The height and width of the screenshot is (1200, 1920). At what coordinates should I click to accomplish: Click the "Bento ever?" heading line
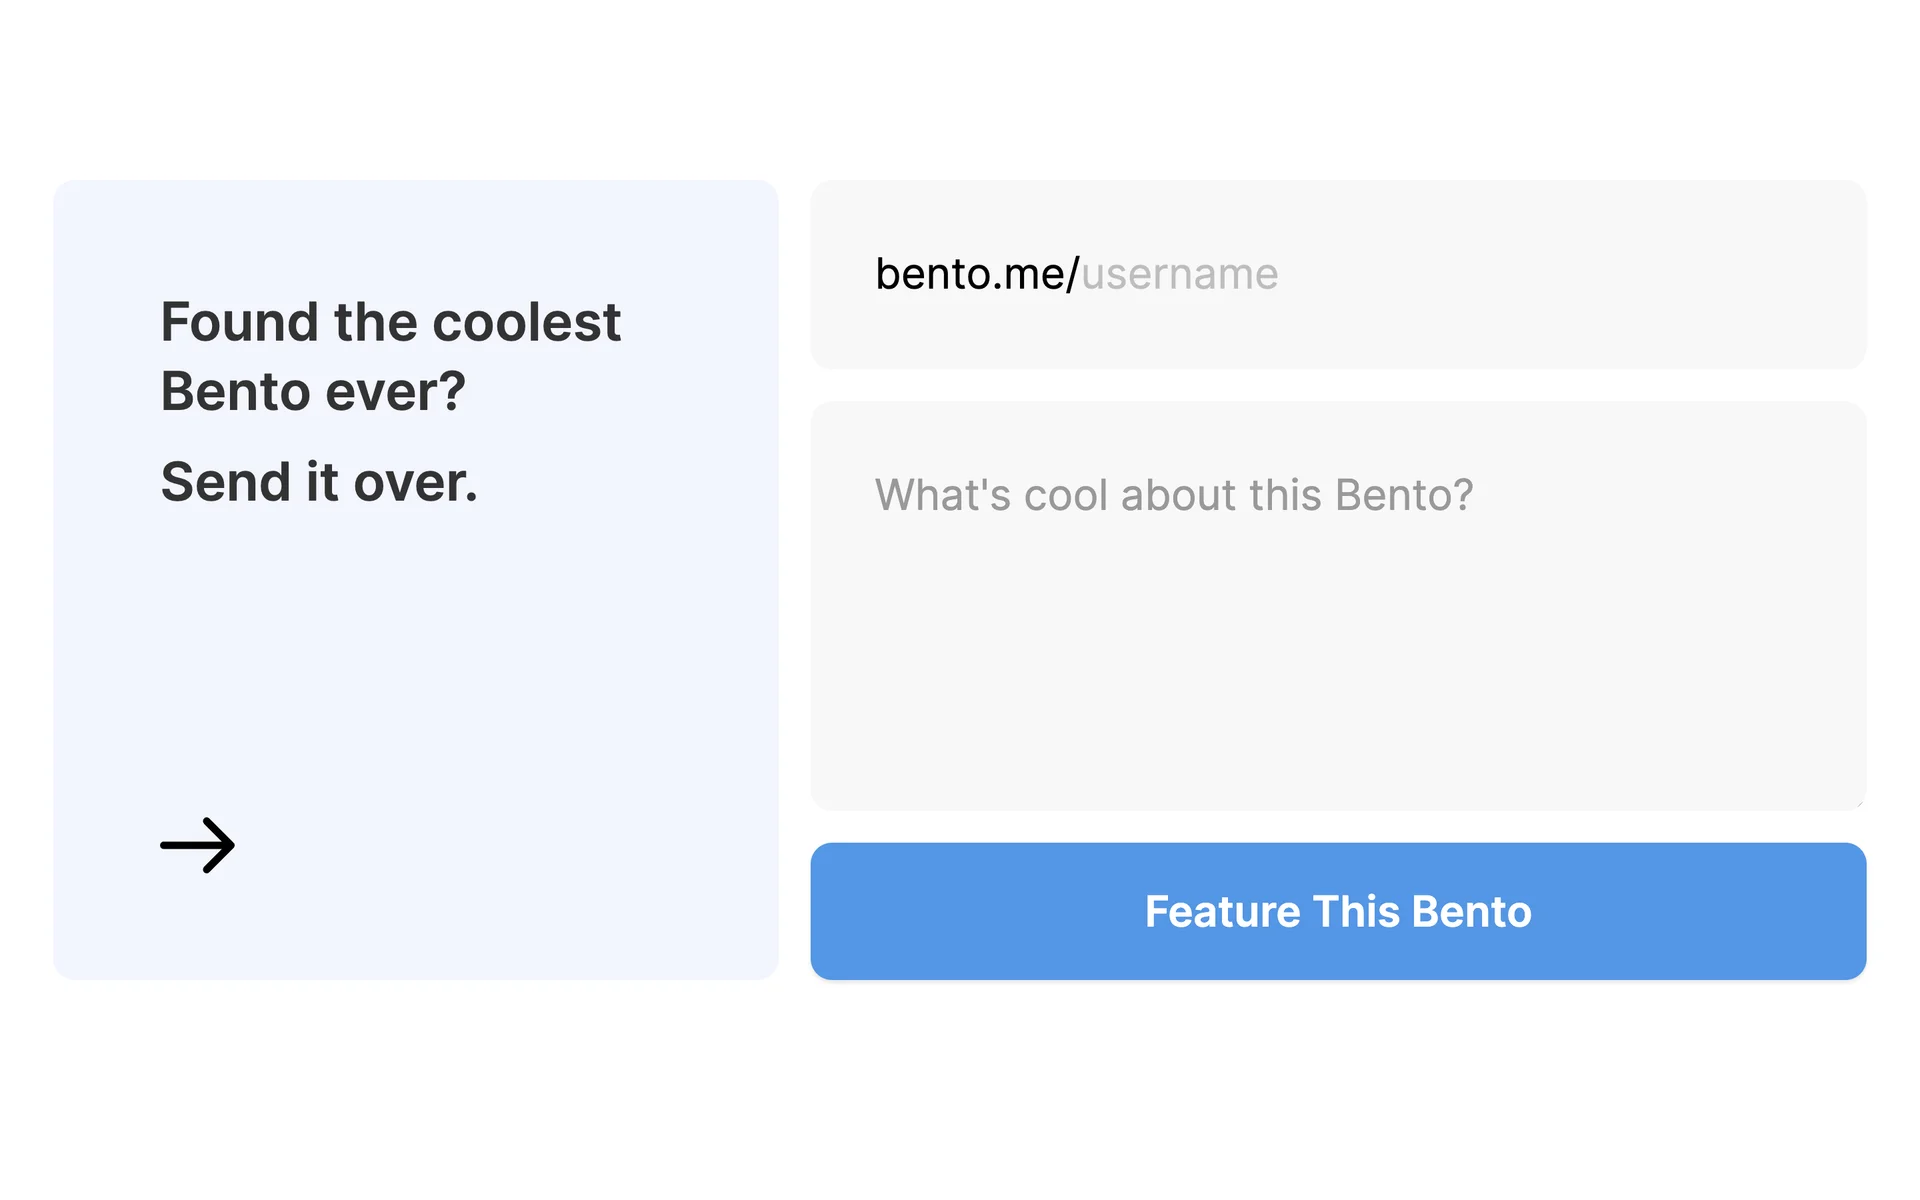[313, 391]
